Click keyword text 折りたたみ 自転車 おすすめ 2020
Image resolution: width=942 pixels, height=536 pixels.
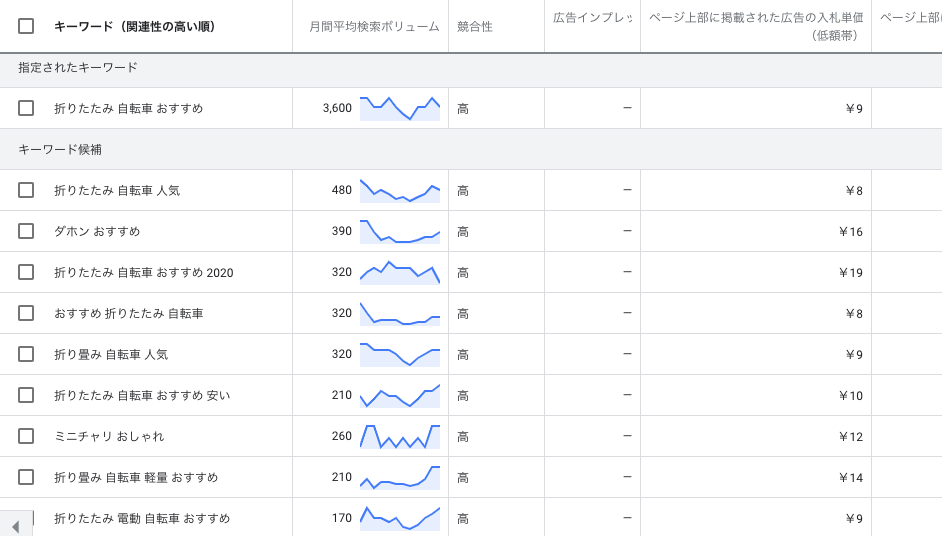pos(144,272)
